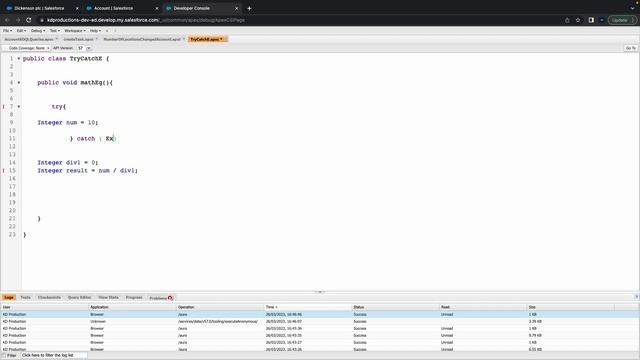Open the API Version dropdown arrow
Image resolution: width=640 pixels, height=360 pixels.
click(89, 48)
